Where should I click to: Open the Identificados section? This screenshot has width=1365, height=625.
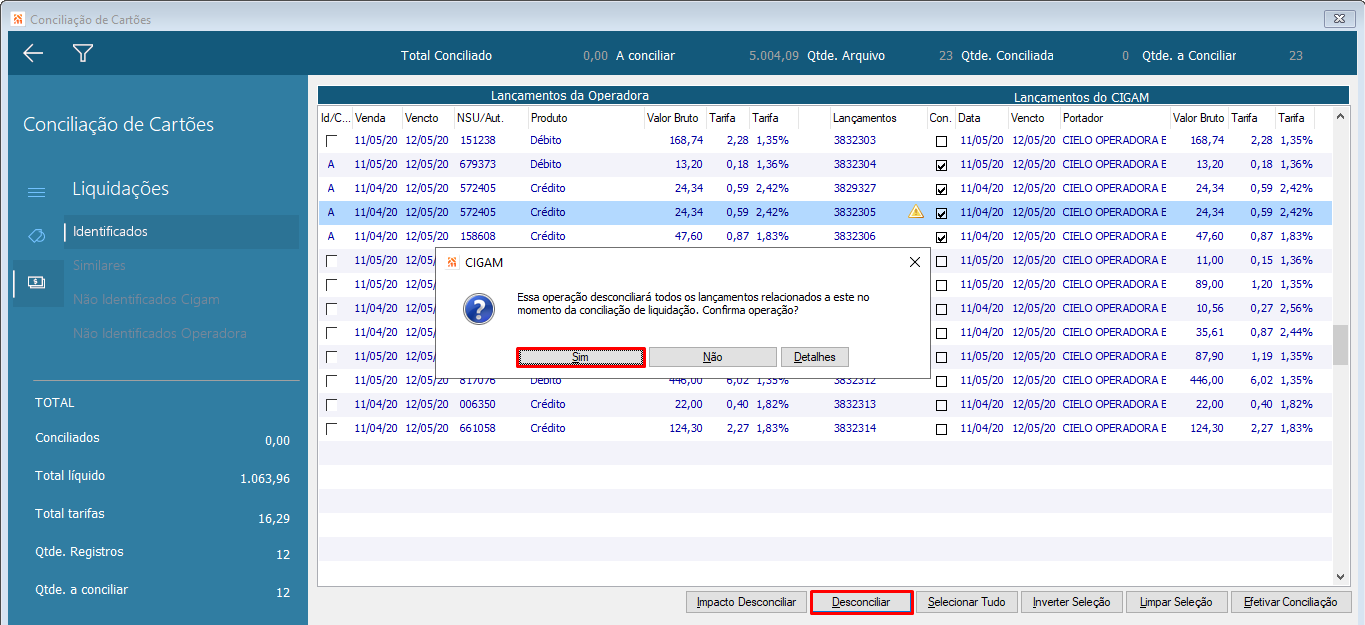pos(110,232)
